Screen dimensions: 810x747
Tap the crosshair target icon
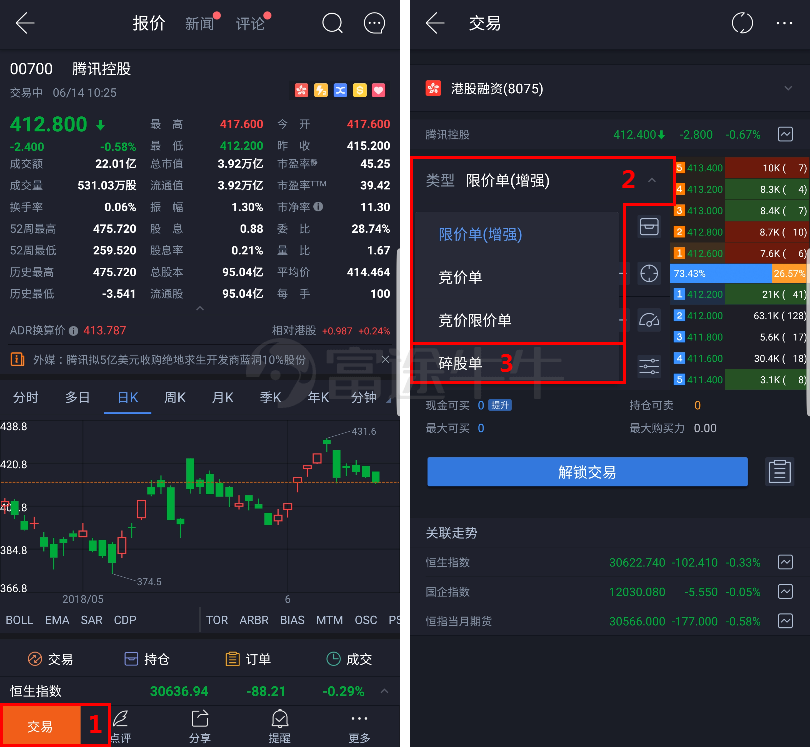[649, 273]
